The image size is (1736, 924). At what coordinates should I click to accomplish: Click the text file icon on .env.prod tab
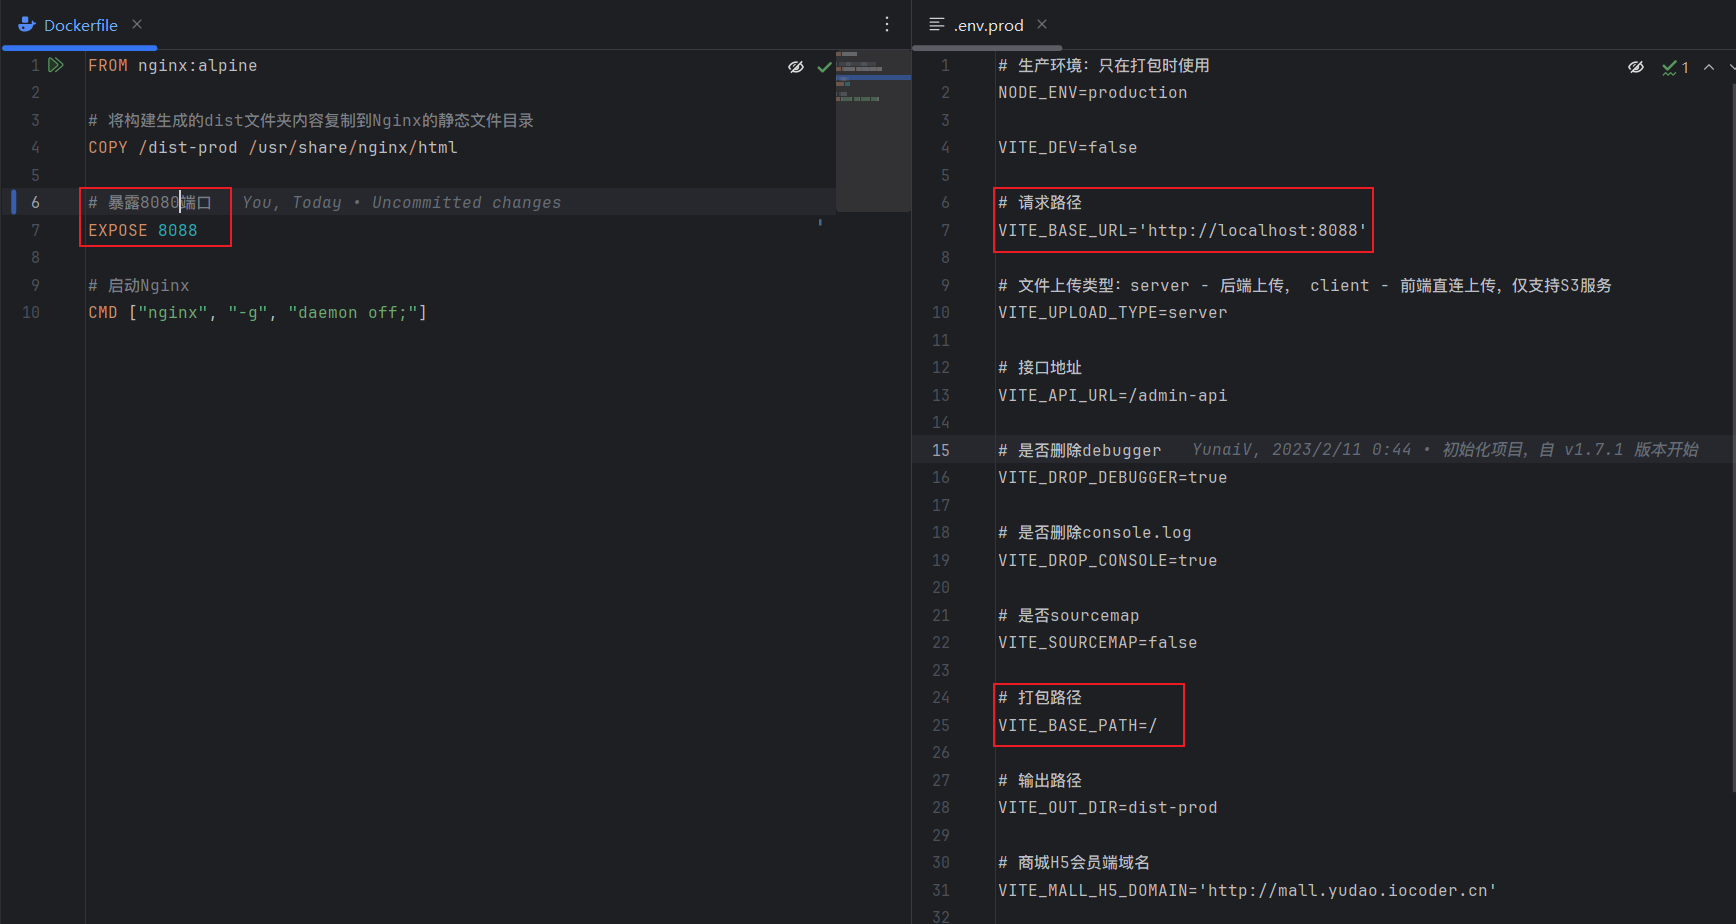point(937,24)
